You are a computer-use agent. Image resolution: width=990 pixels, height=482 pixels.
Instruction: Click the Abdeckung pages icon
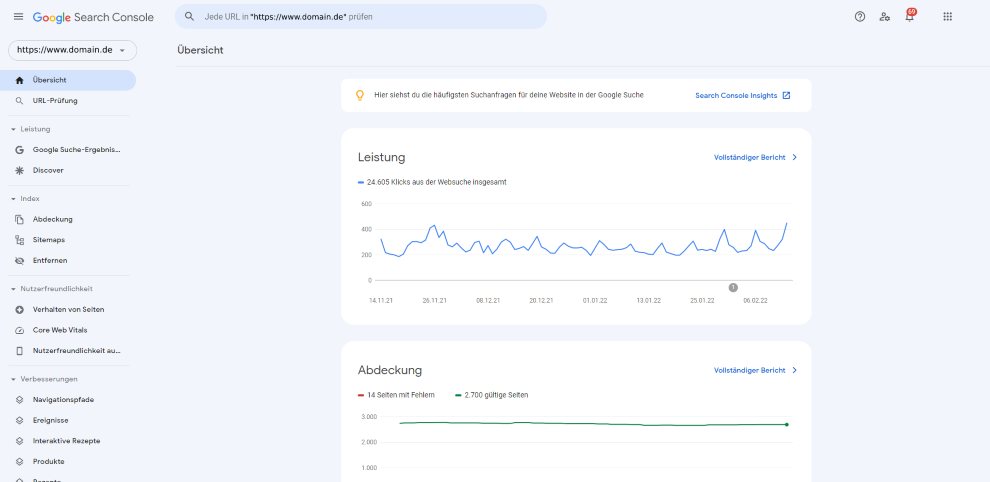pos(20,219)
